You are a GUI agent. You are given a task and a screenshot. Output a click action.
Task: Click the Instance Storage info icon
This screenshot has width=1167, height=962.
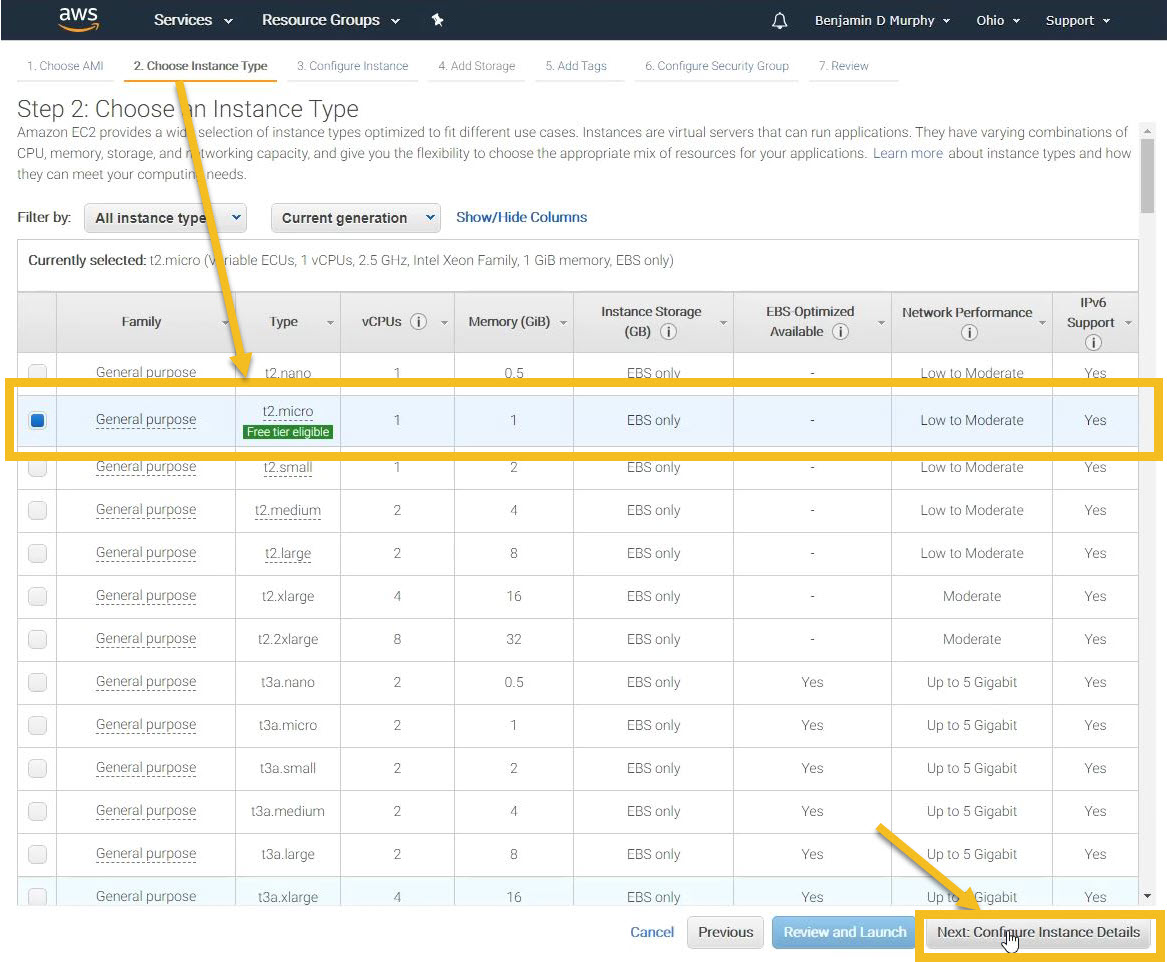[x=668, y=332]
